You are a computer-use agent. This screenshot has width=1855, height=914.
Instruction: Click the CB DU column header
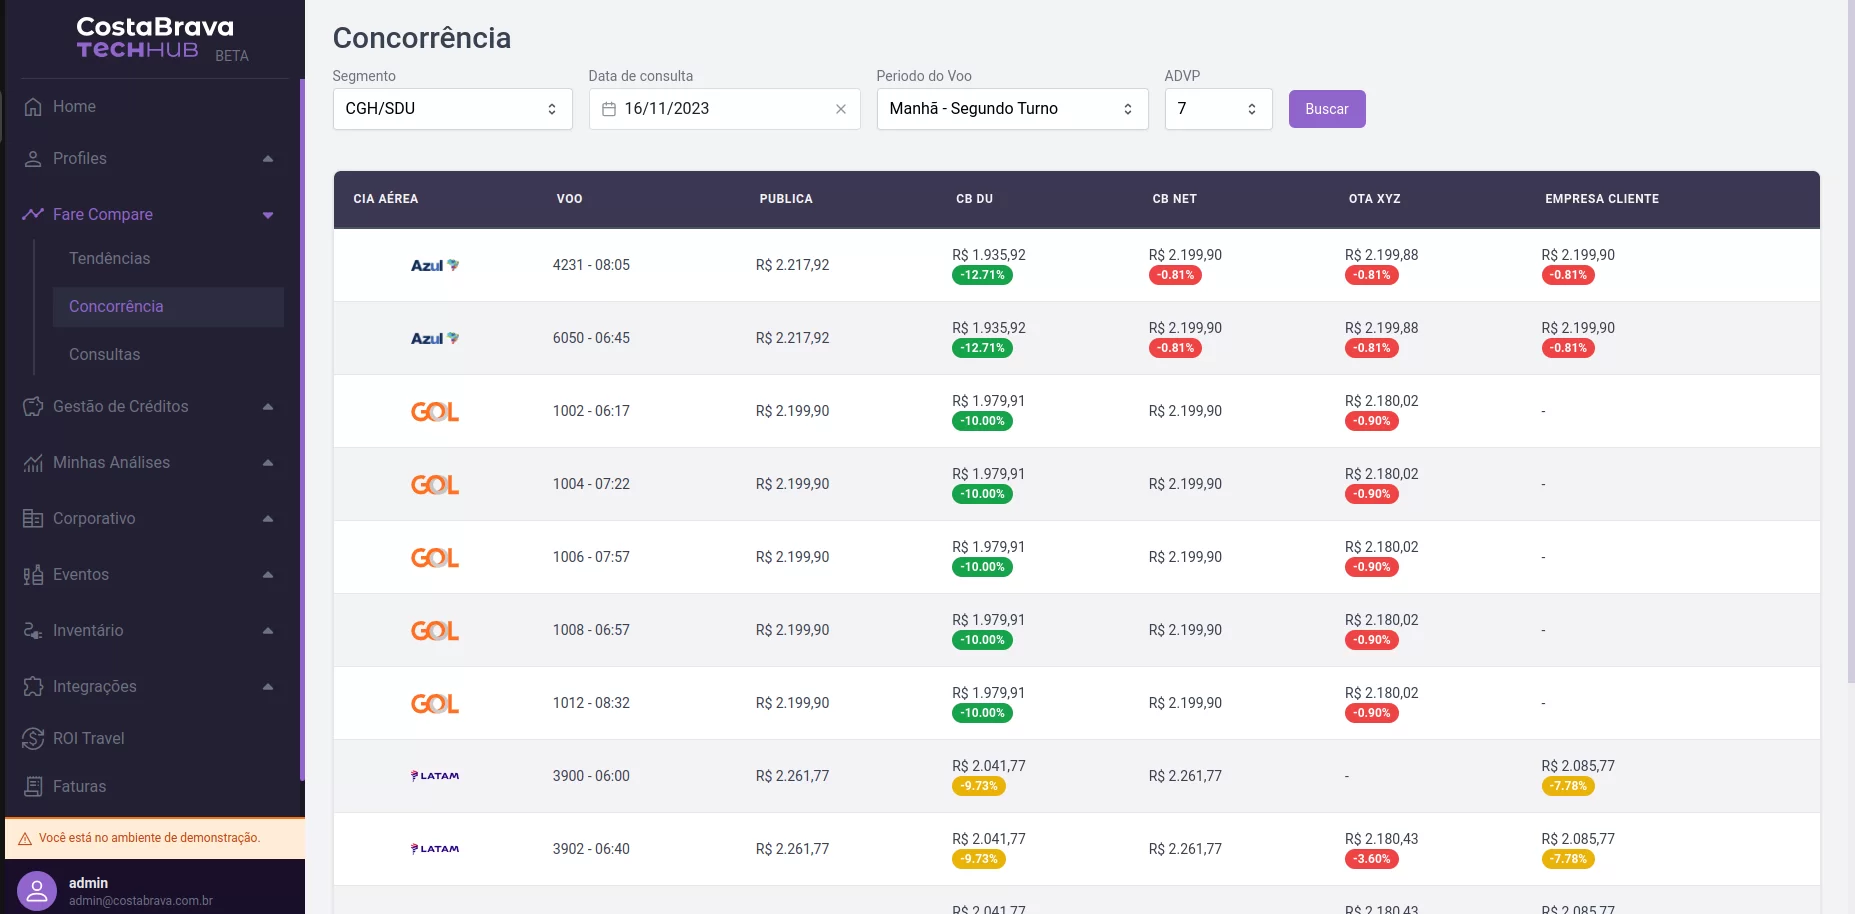[974, 199]
